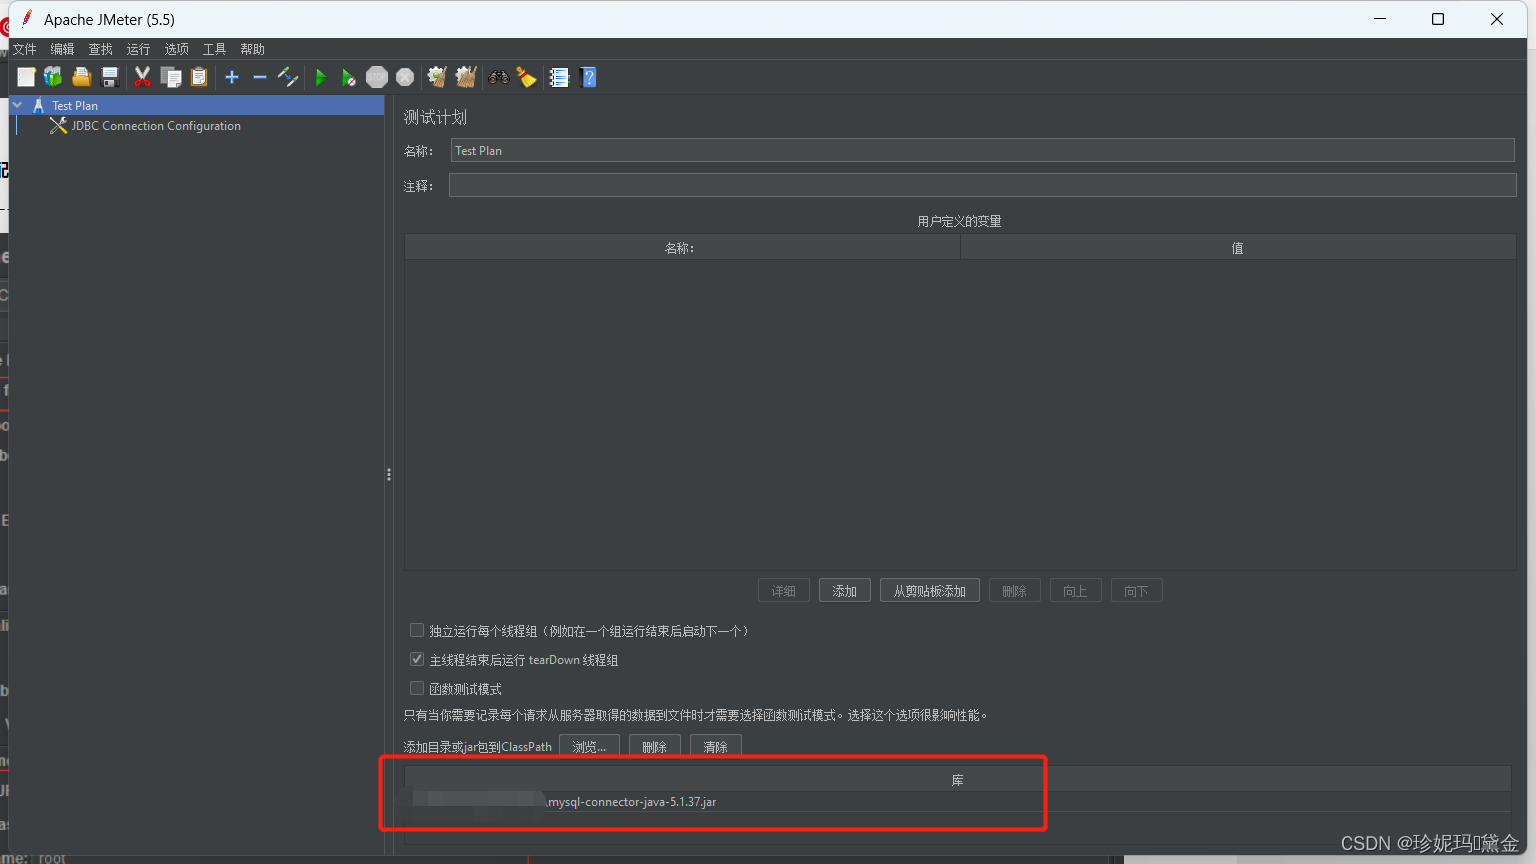Click the JMeter feather logo in title bar
Screen dimensions: 1536x864
[x=27, y=19]
